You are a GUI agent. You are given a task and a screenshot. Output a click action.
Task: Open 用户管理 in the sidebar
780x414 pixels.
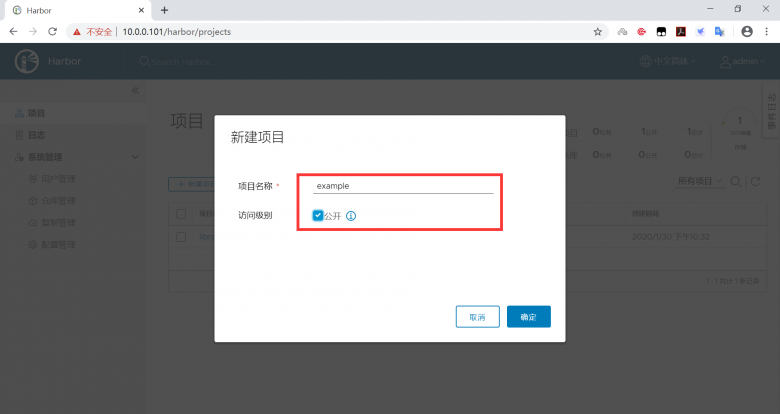(x=58, y=179)
